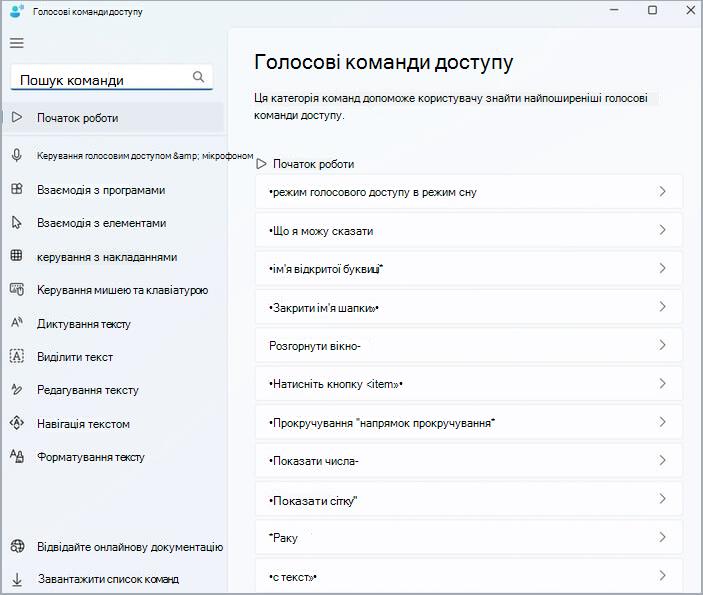703x595 pixels.
Task: Click the режим голосового доступу в режим сну command text
Action: pyautogui.click(x=373, y=192)
